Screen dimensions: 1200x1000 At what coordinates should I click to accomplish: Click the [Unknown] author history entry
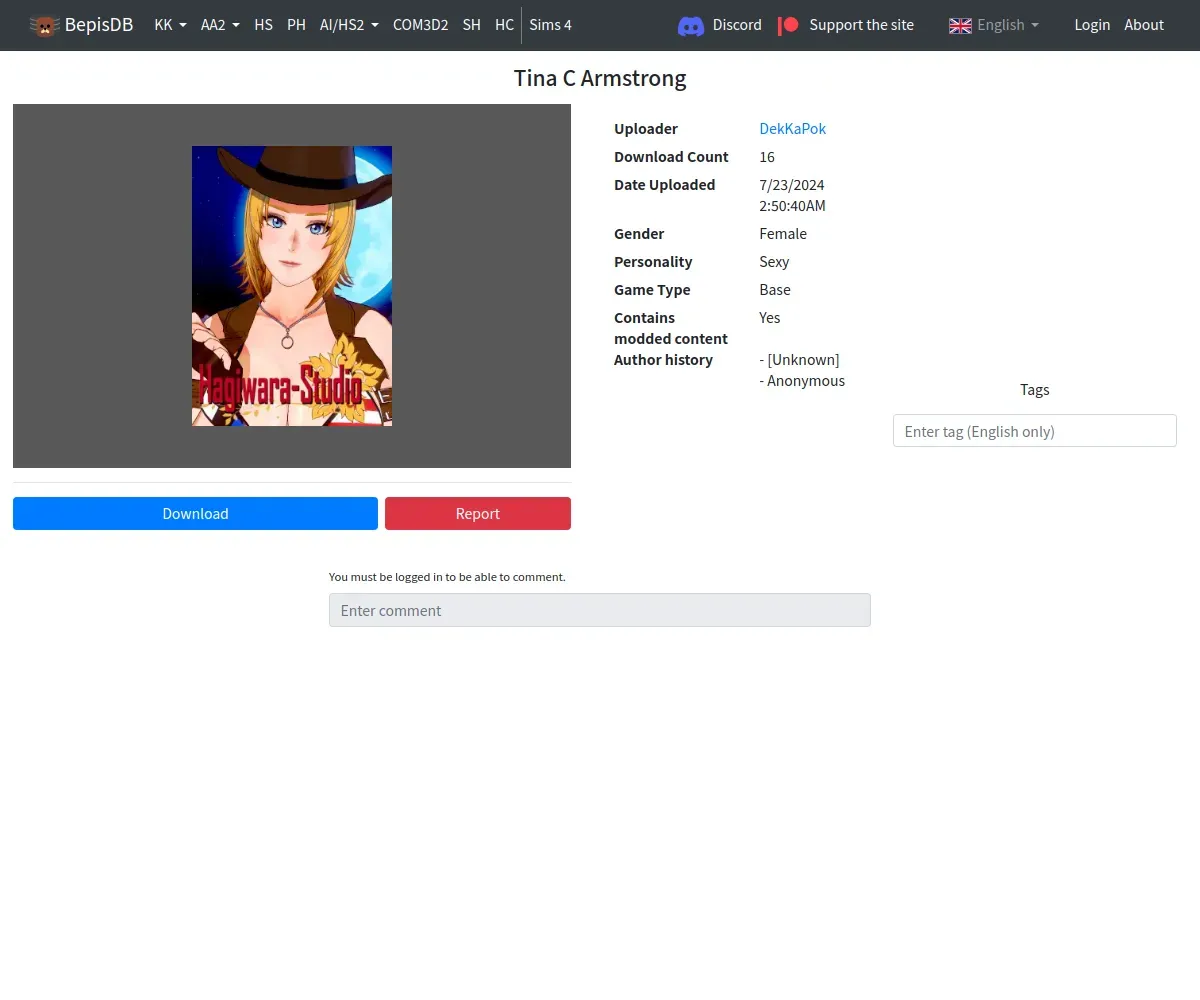[x=800, y=360]
